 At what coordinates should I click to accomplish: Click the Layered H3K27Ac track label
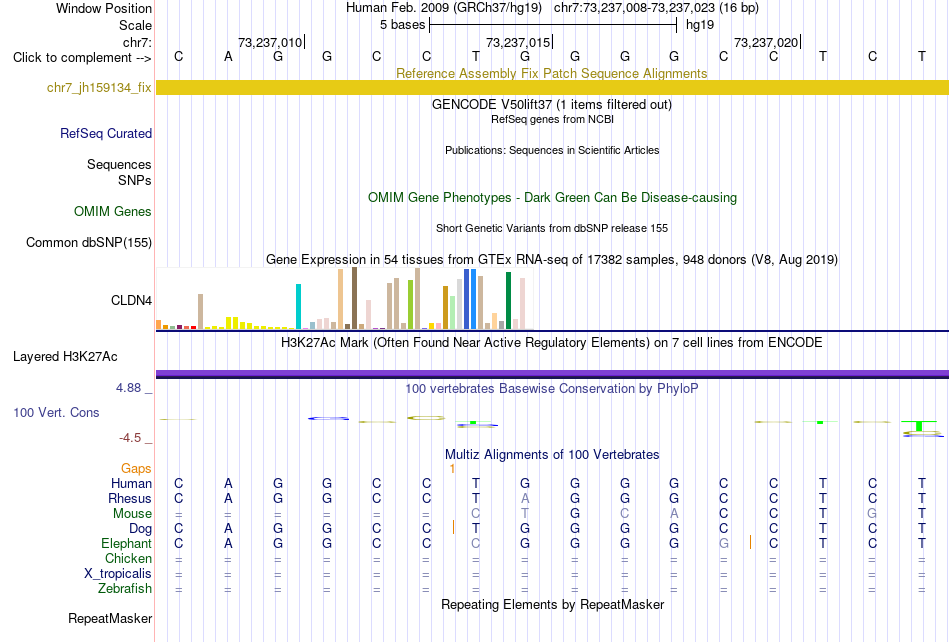pos(65,357)
